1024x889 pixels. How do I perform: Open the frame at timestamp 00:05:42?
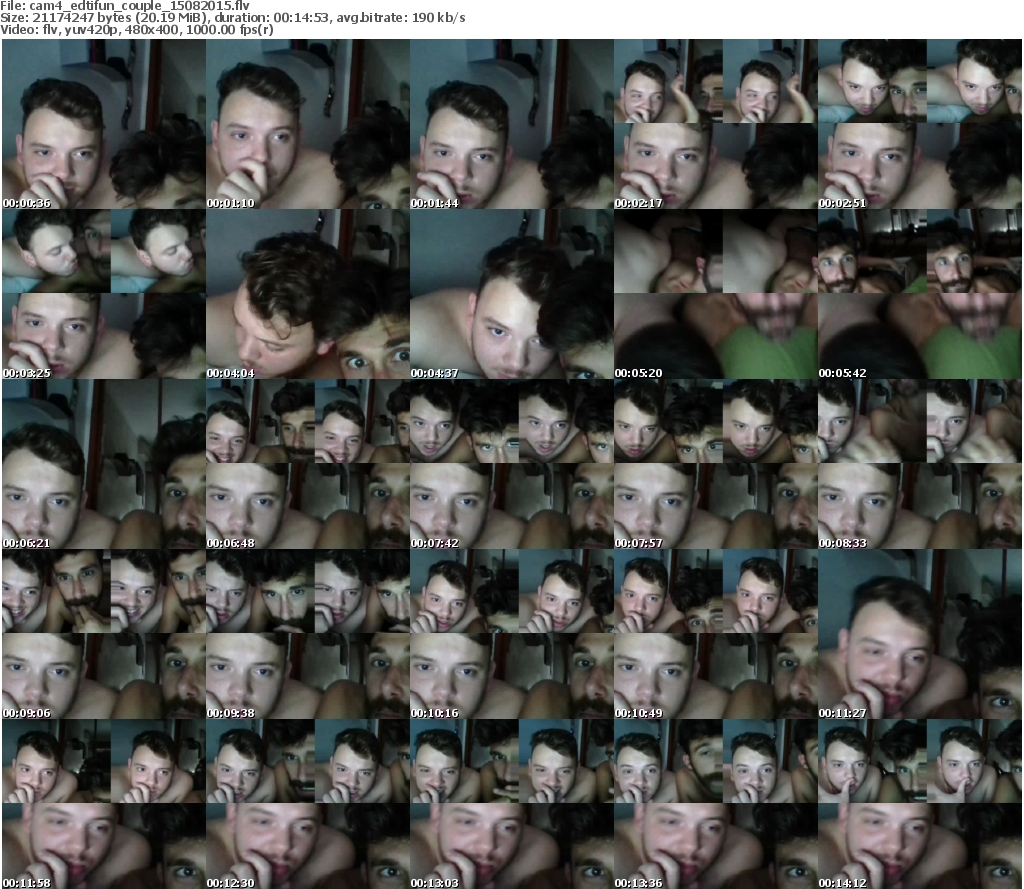[920, 294]
